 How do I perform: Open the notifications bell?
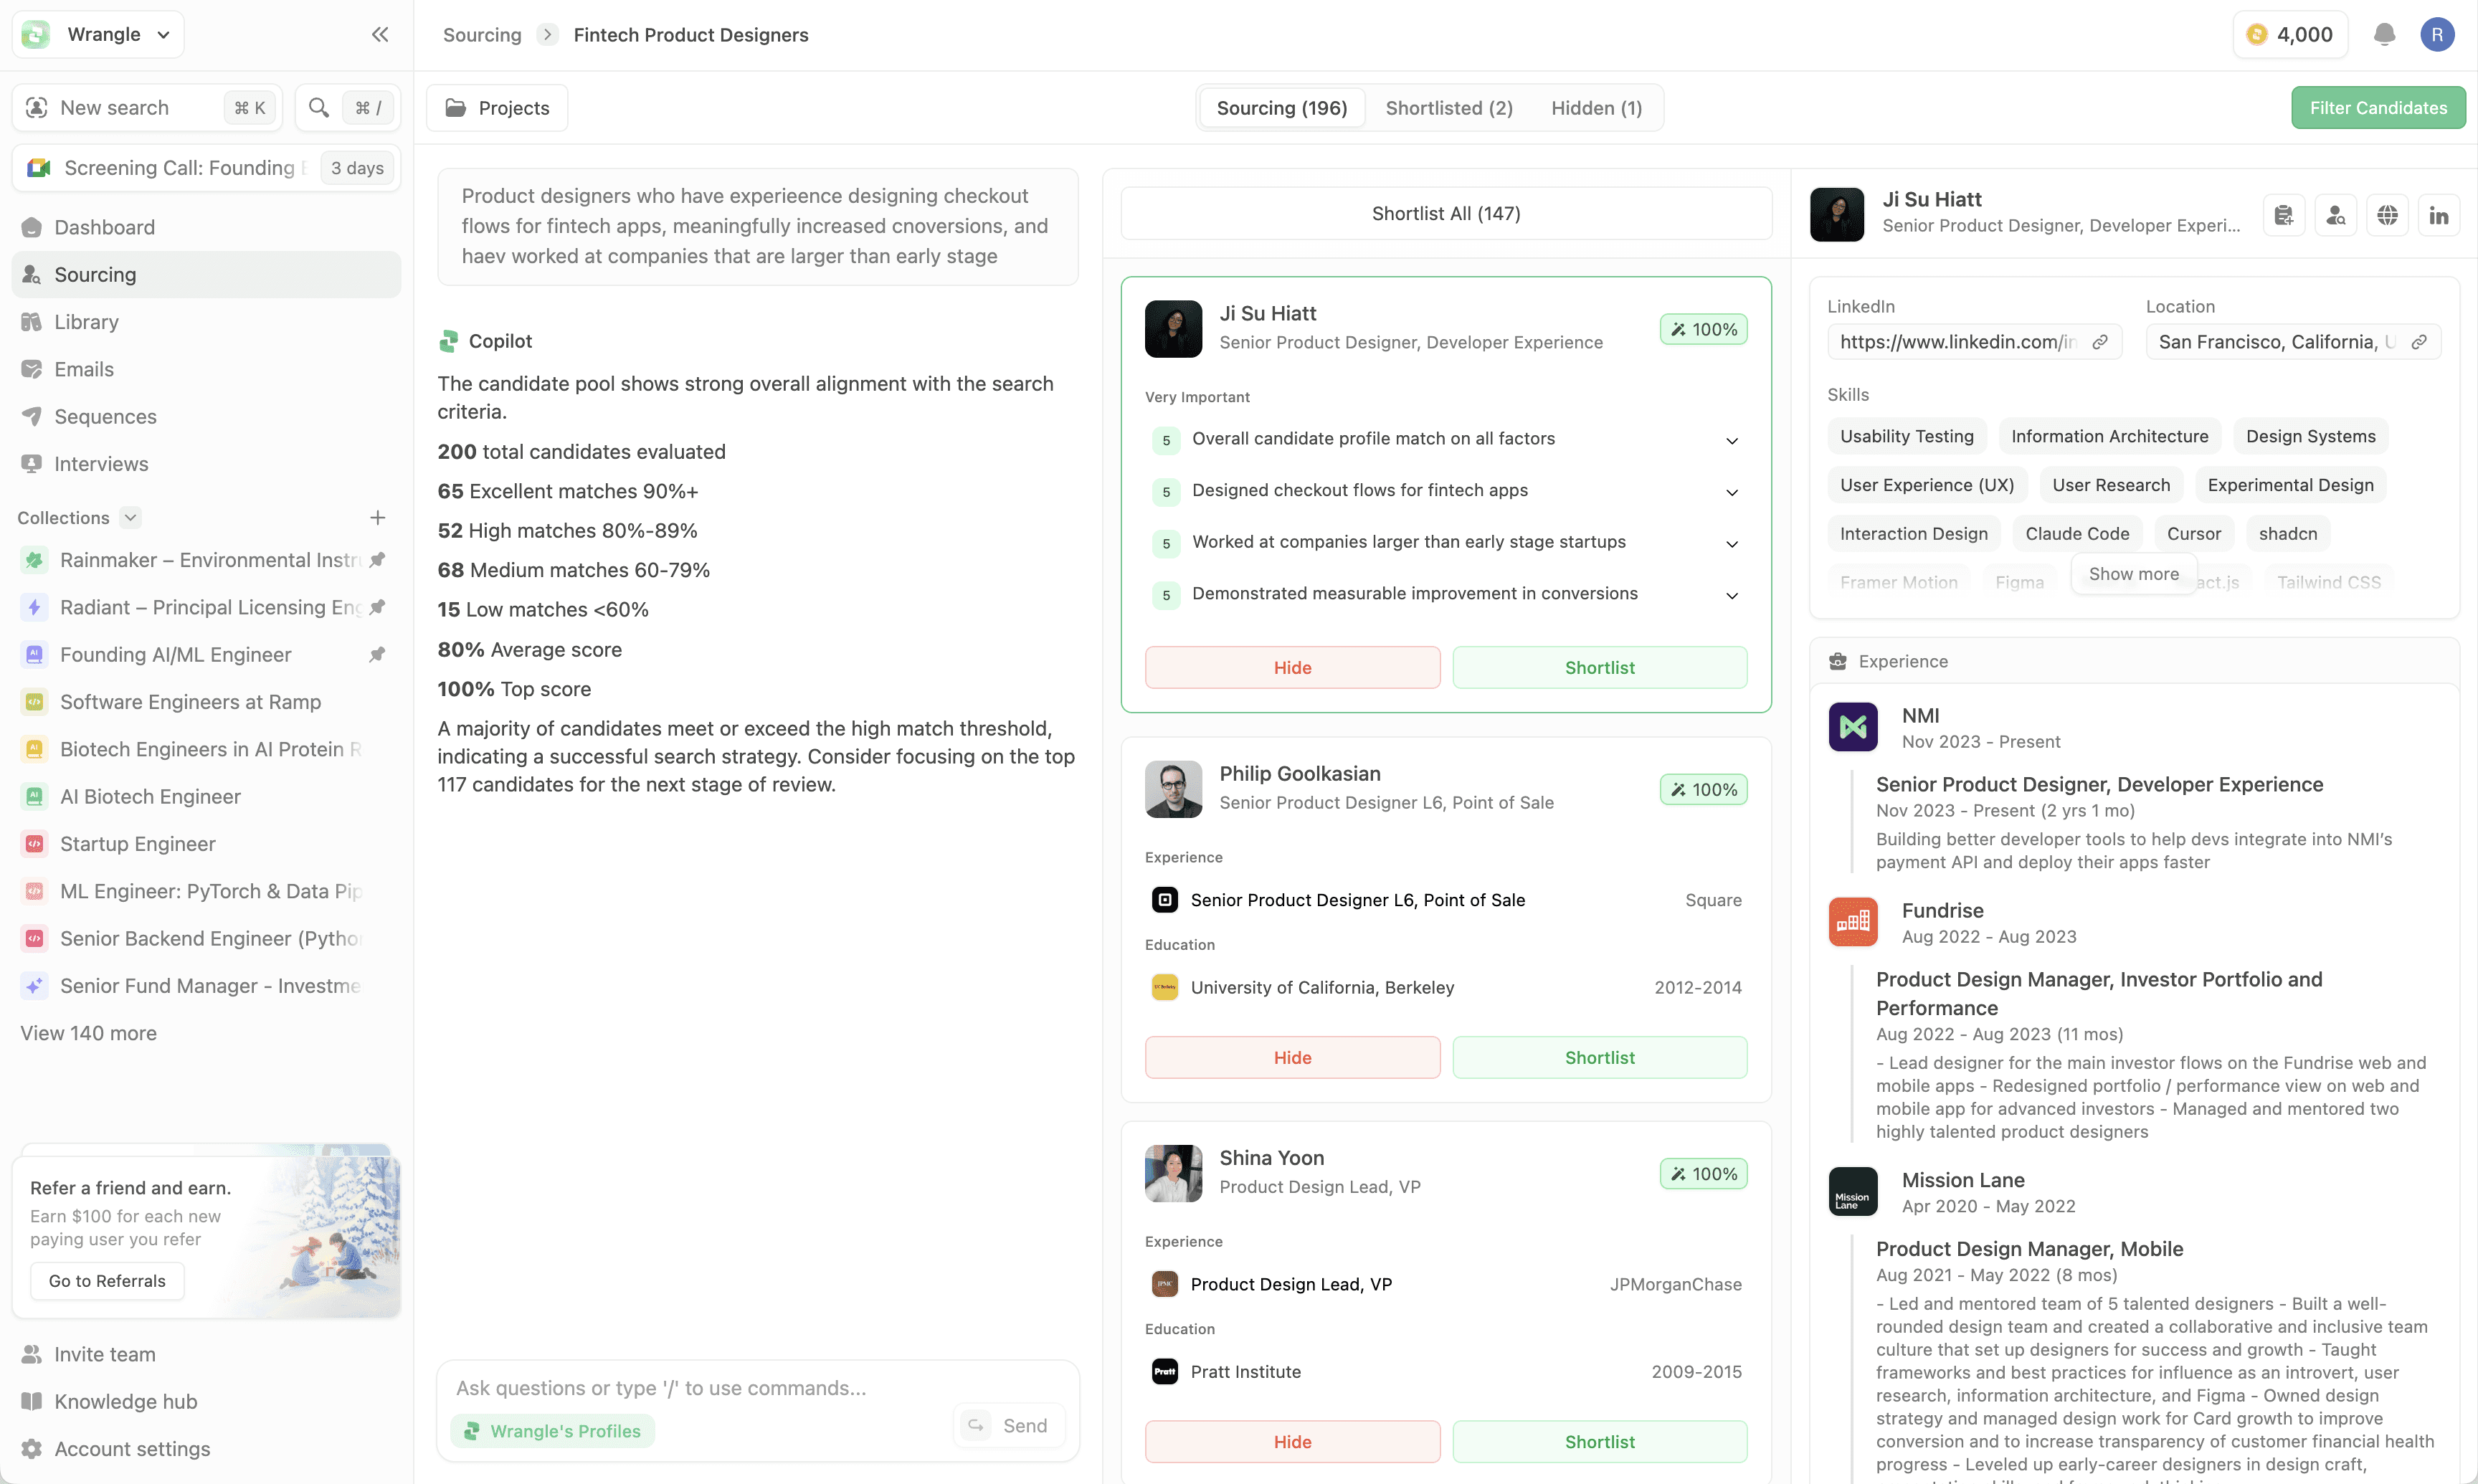click(x=2384, y=35)
